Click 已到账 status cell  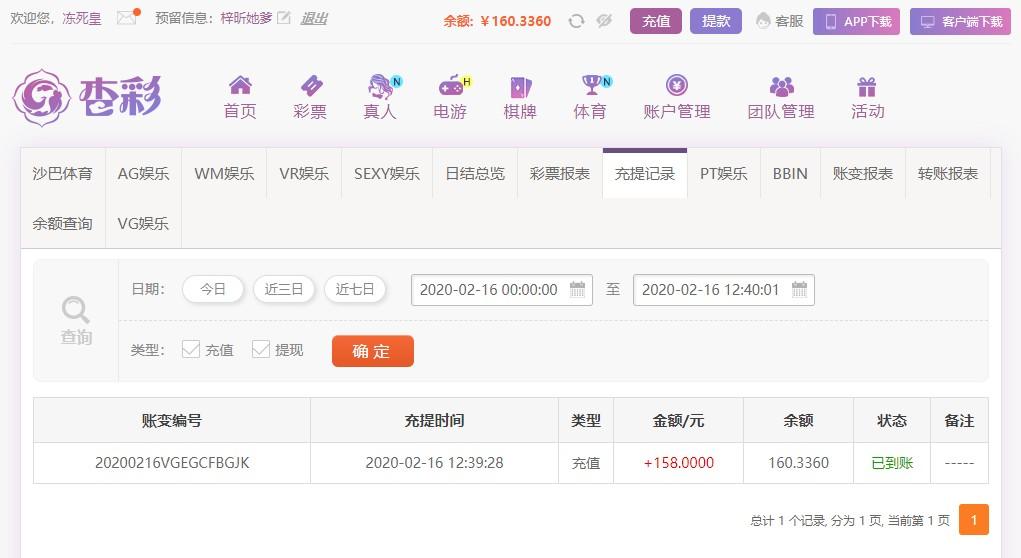click(x=892, y=463)
